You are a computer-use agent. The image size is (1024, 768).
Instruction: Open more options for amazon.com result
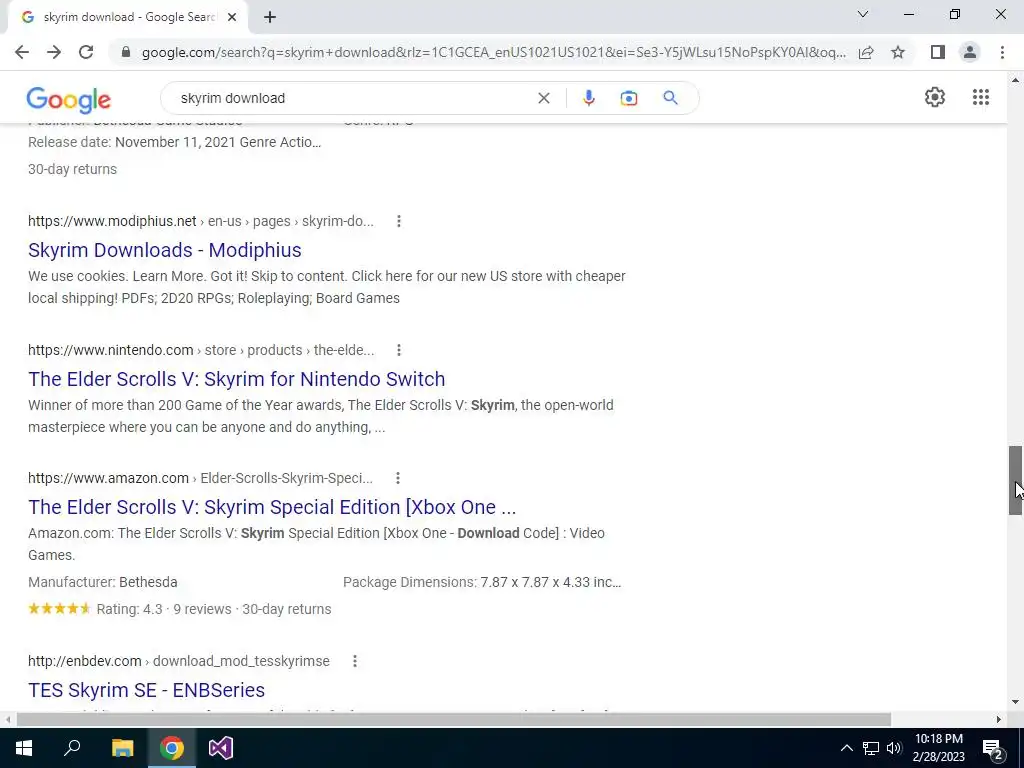pyautogui.click(x=397, y=478)
